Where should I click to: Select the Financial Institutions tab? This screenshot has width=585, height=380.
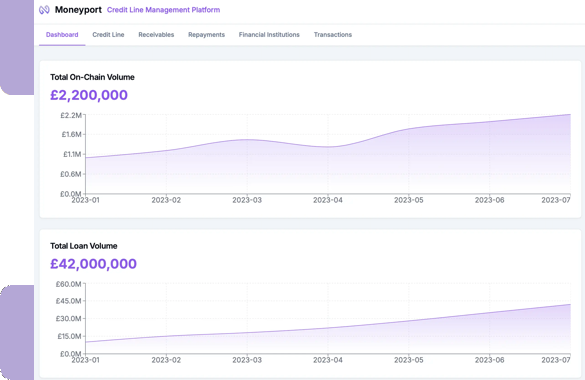pos(269,35)
